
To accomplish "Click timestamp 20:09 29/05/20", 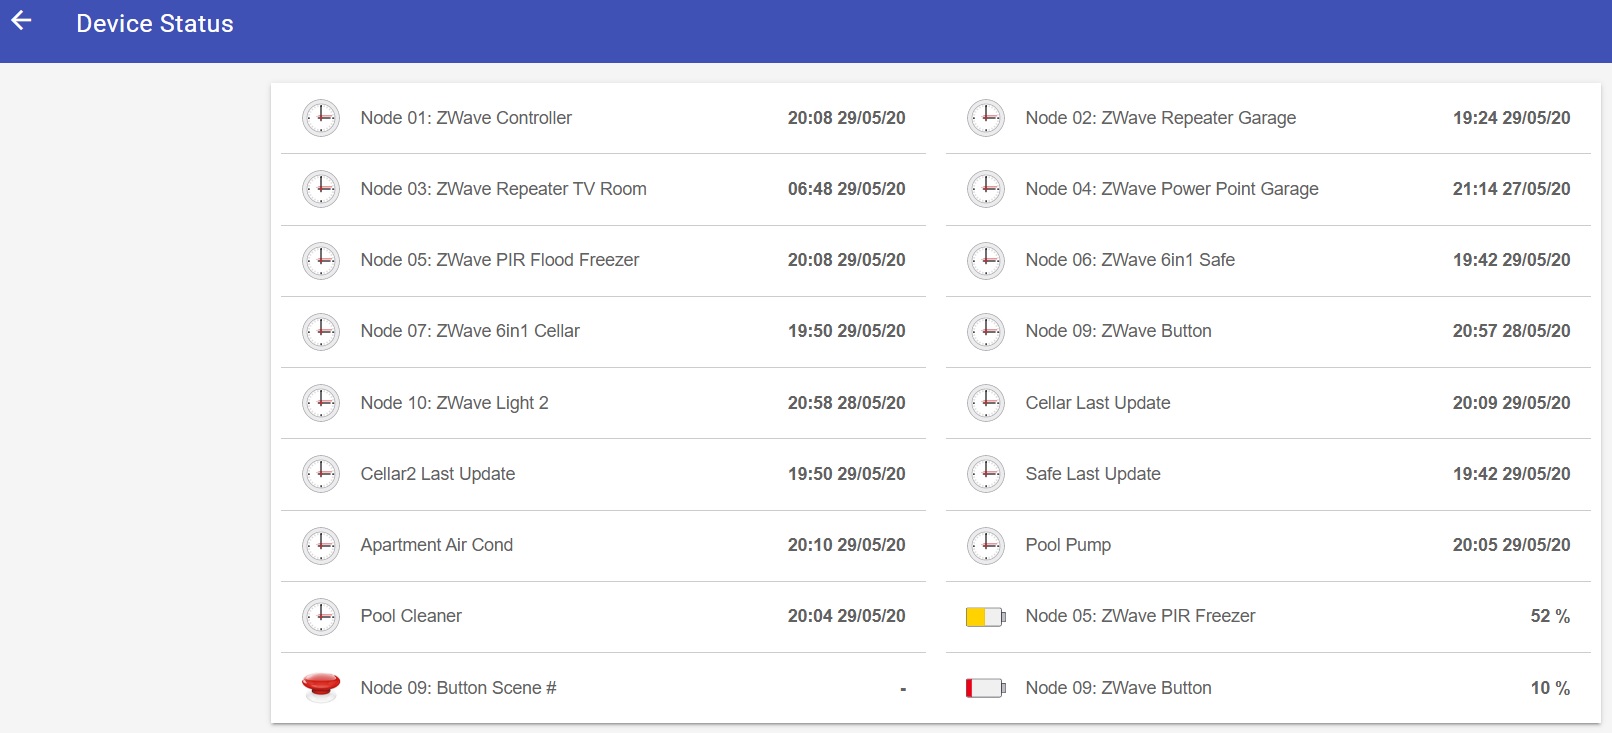I will coord(1512,403).
